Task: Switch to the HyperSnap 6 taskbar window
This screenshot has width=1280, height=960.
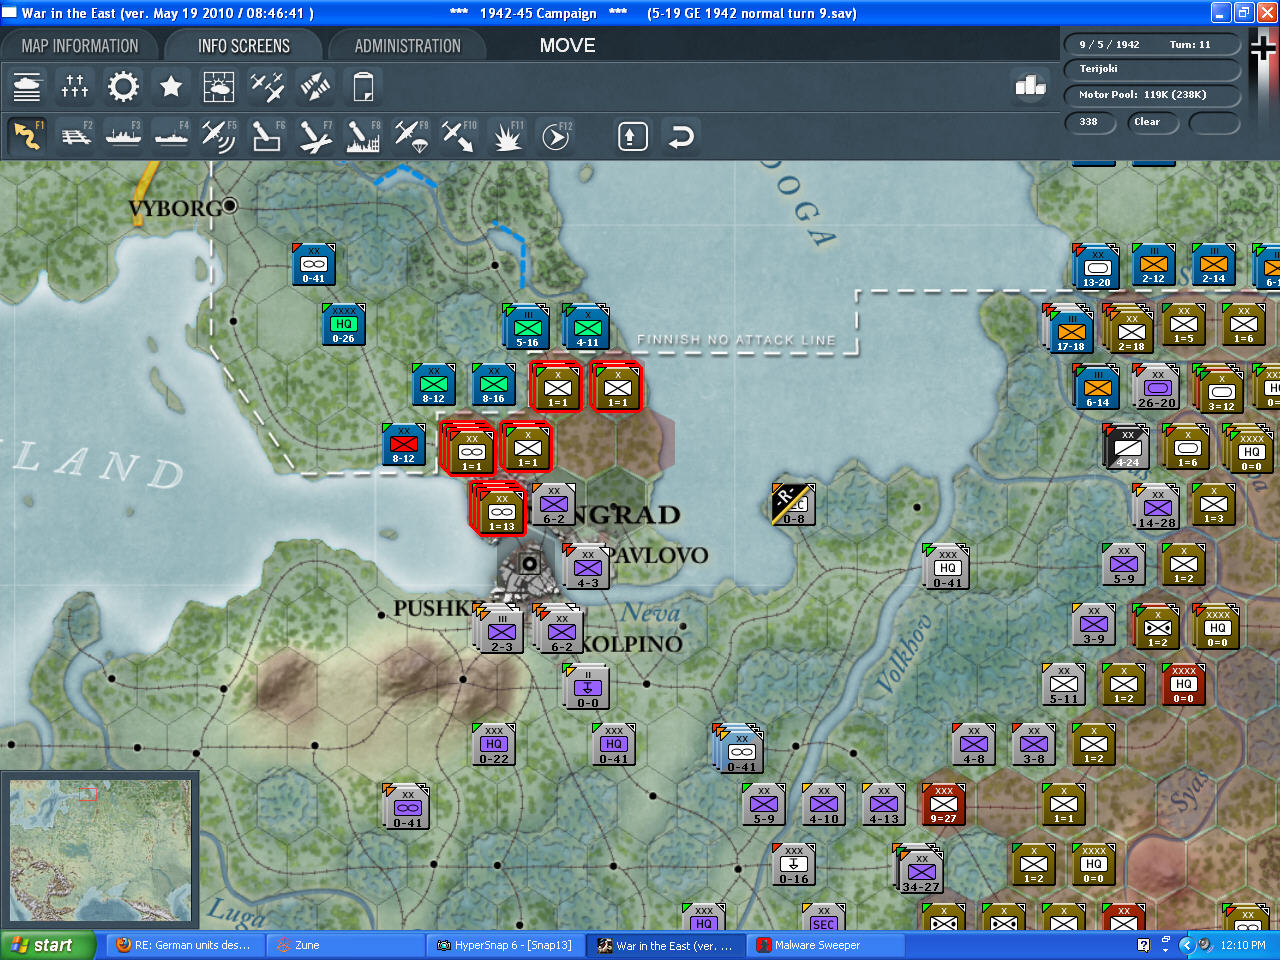Action: [505, 945]
